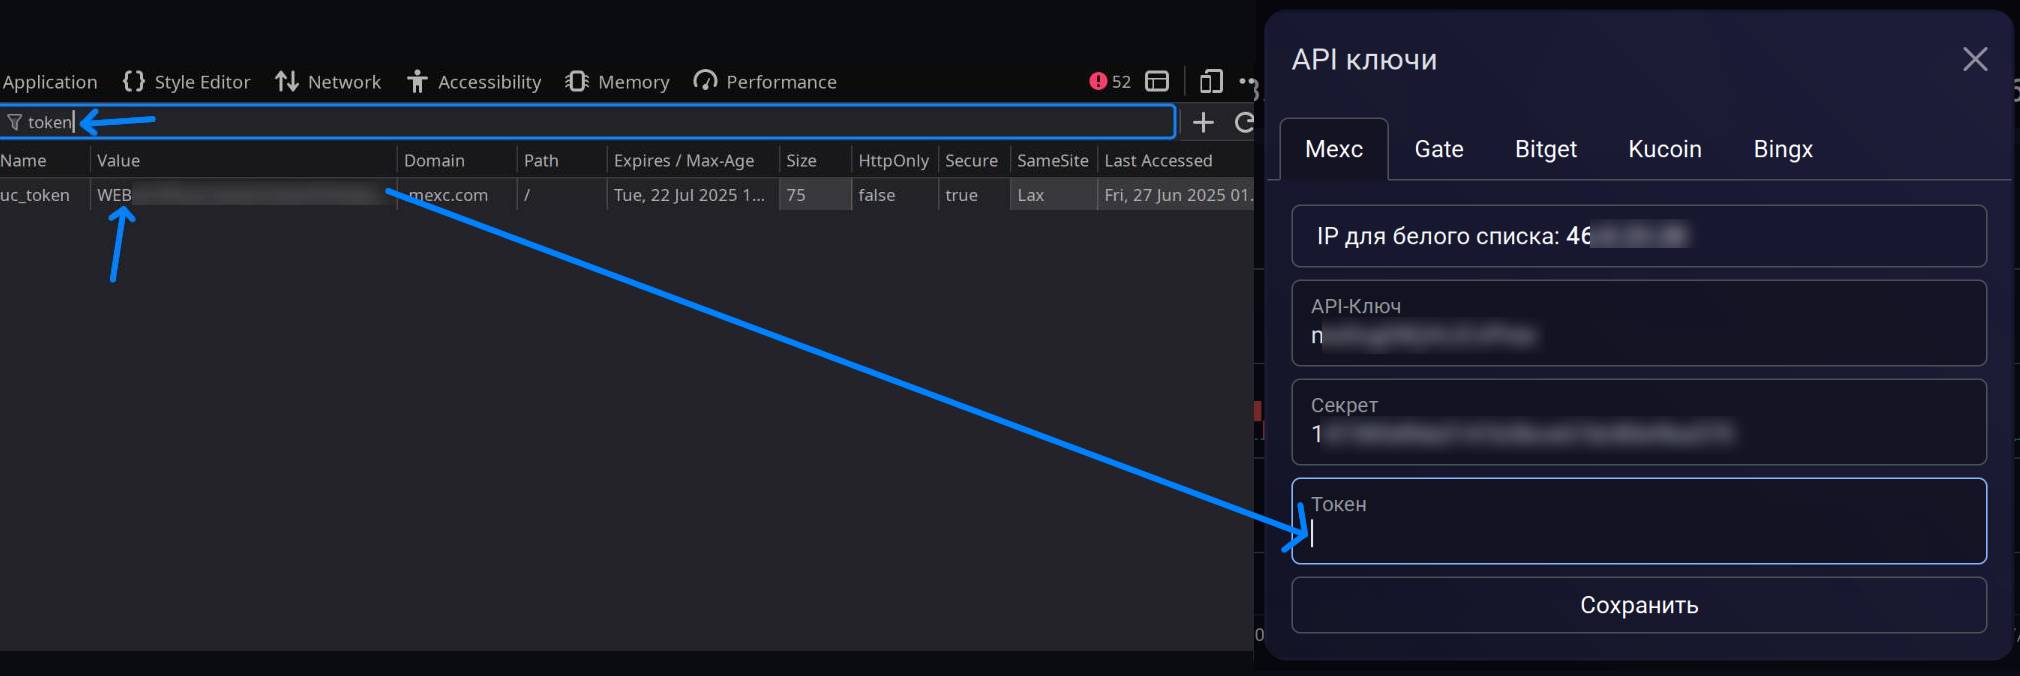Sort cookies by the Value column header
Image resolution: width=2020 pixels, height=676 pixels.
(243, 160)
